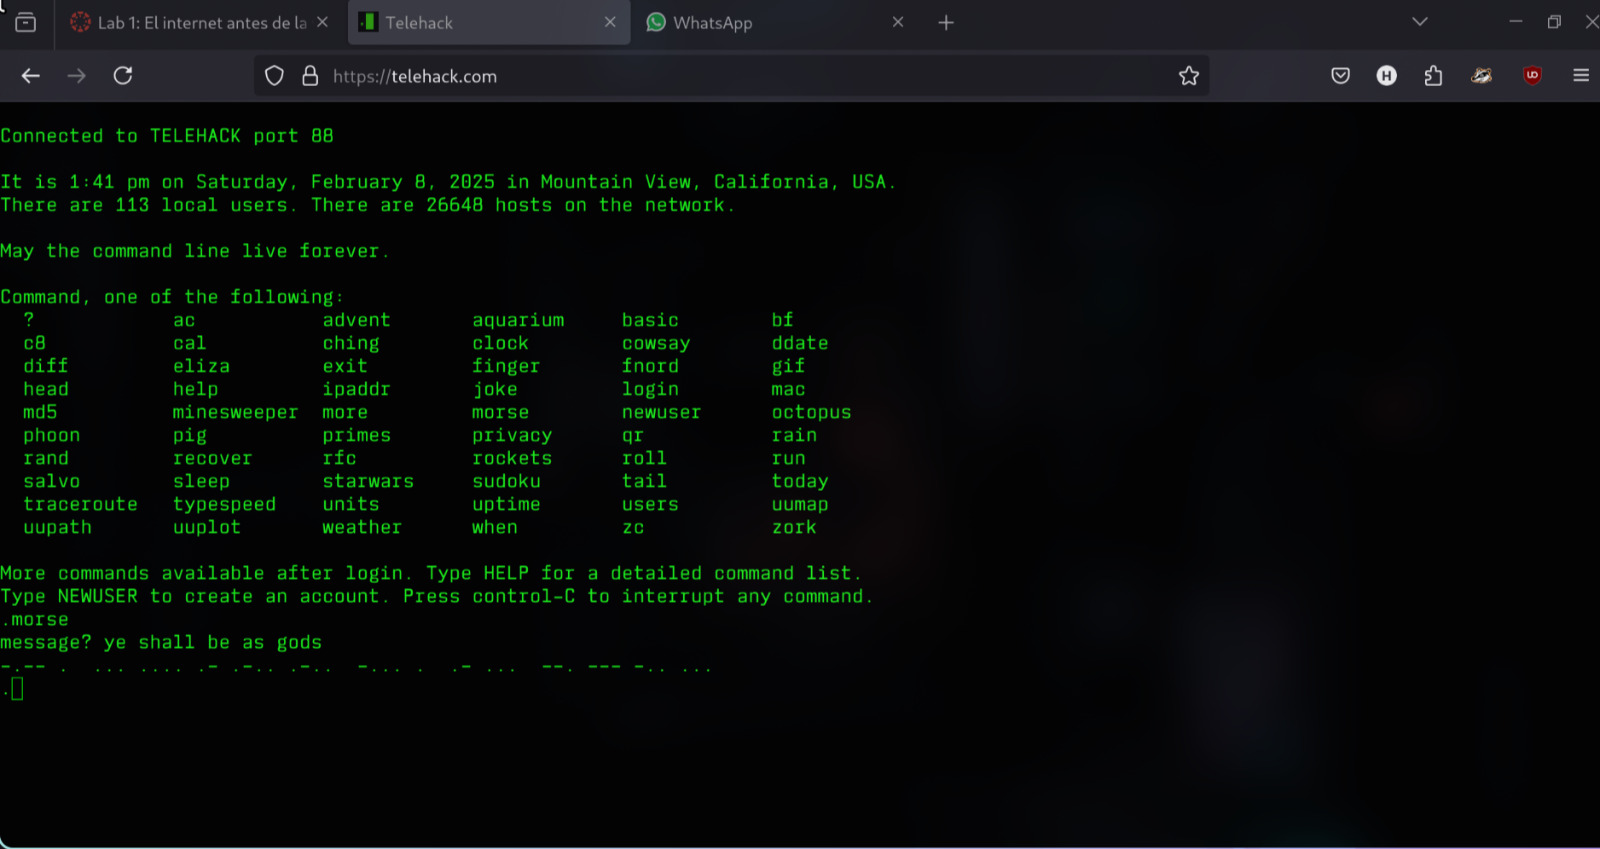
Task: Minimize the Firefox window
Action: [x=1516, y=22]
